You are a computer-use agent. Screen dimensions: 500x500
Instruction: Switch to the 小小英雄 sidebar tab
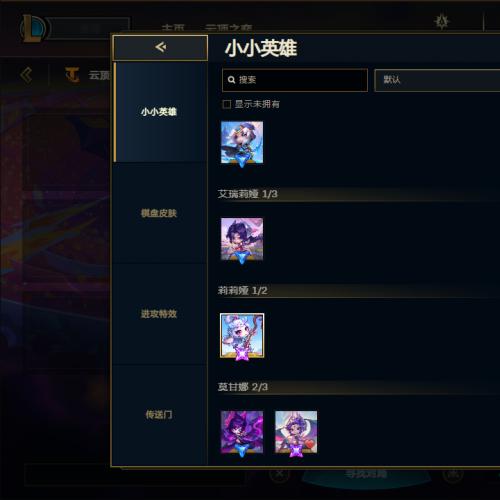coord(159,112)
